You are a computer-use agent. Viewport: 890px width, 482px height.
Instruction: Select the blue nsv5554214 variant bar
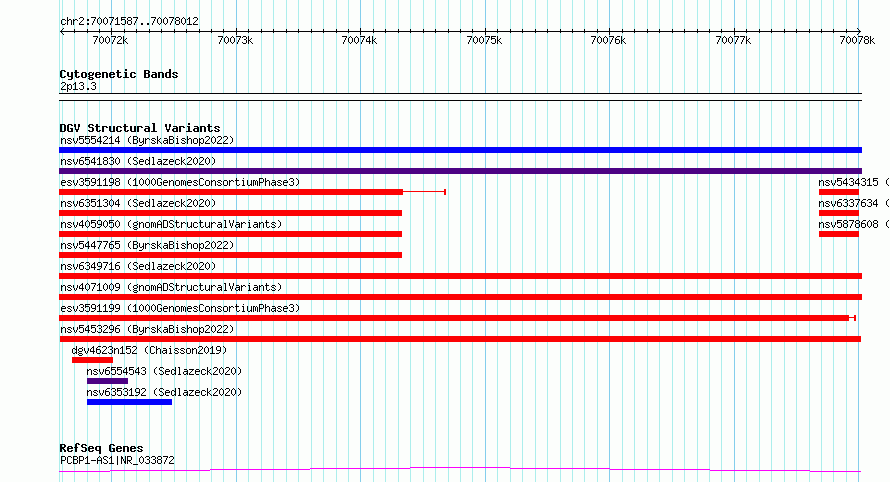[460, 150]
